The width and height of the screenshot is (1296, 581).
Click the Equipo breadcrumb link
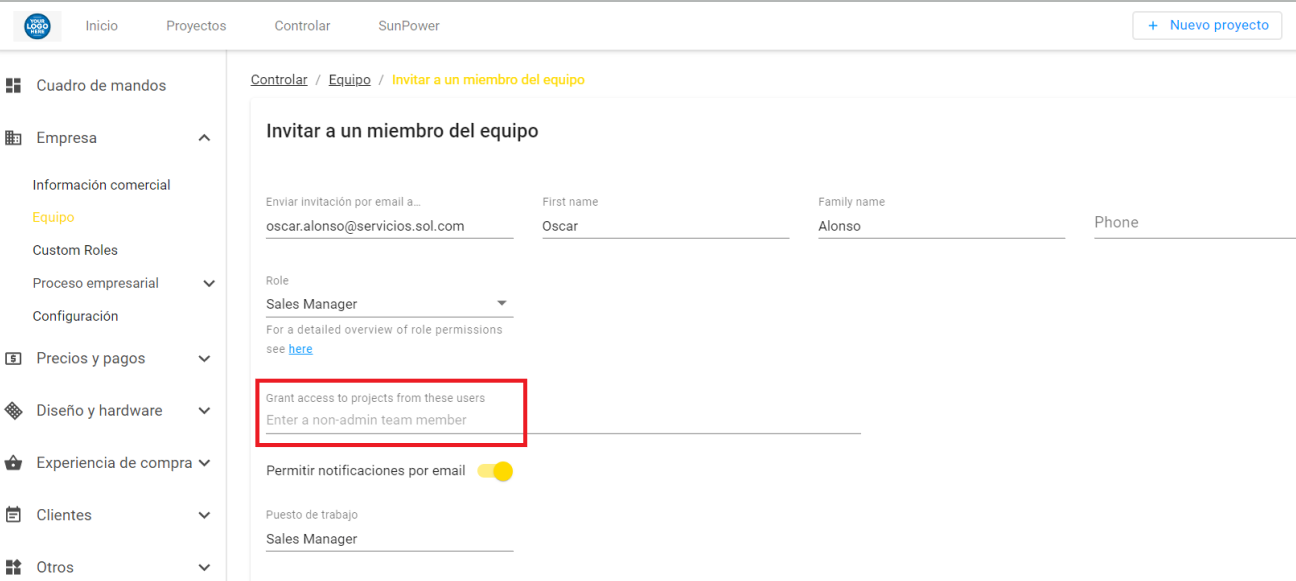(349, 80)
